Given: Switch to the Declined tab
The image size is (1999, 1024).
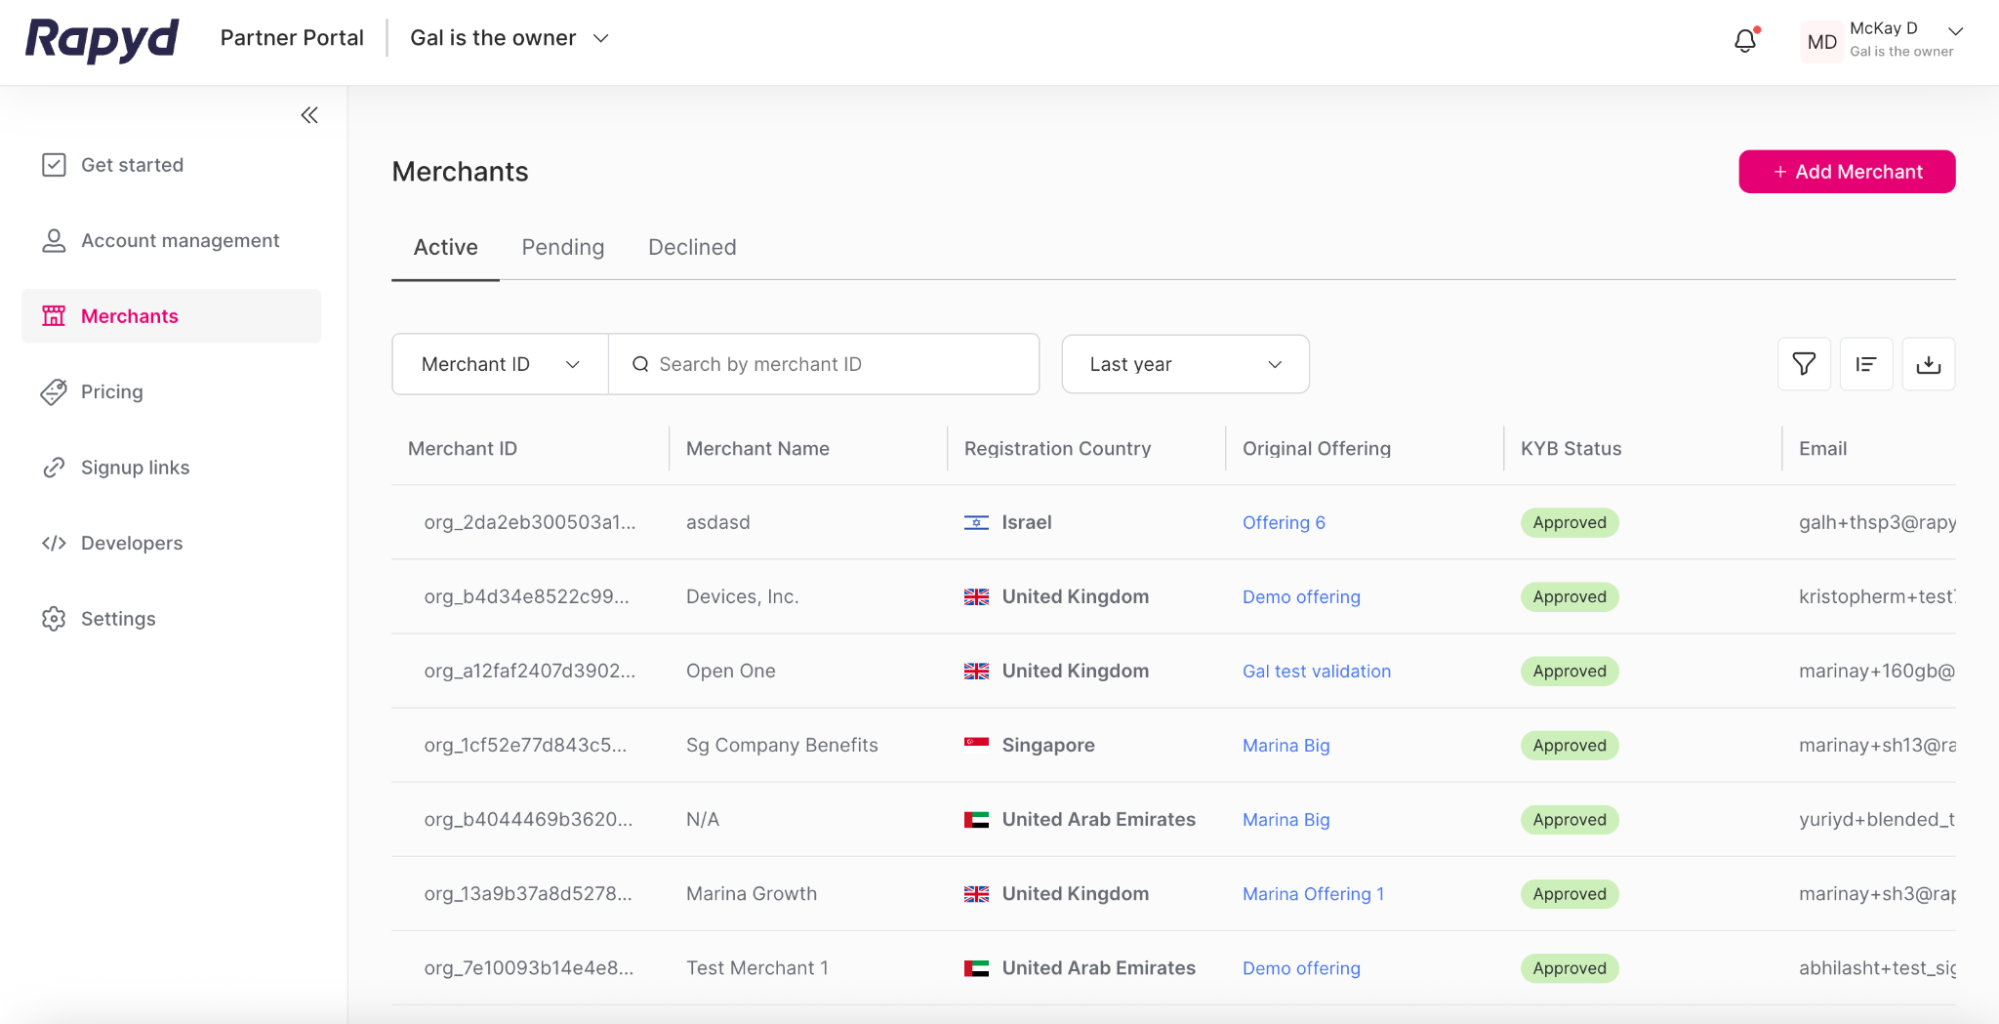Looking at the screenshot, I should (x=691, y=246).
